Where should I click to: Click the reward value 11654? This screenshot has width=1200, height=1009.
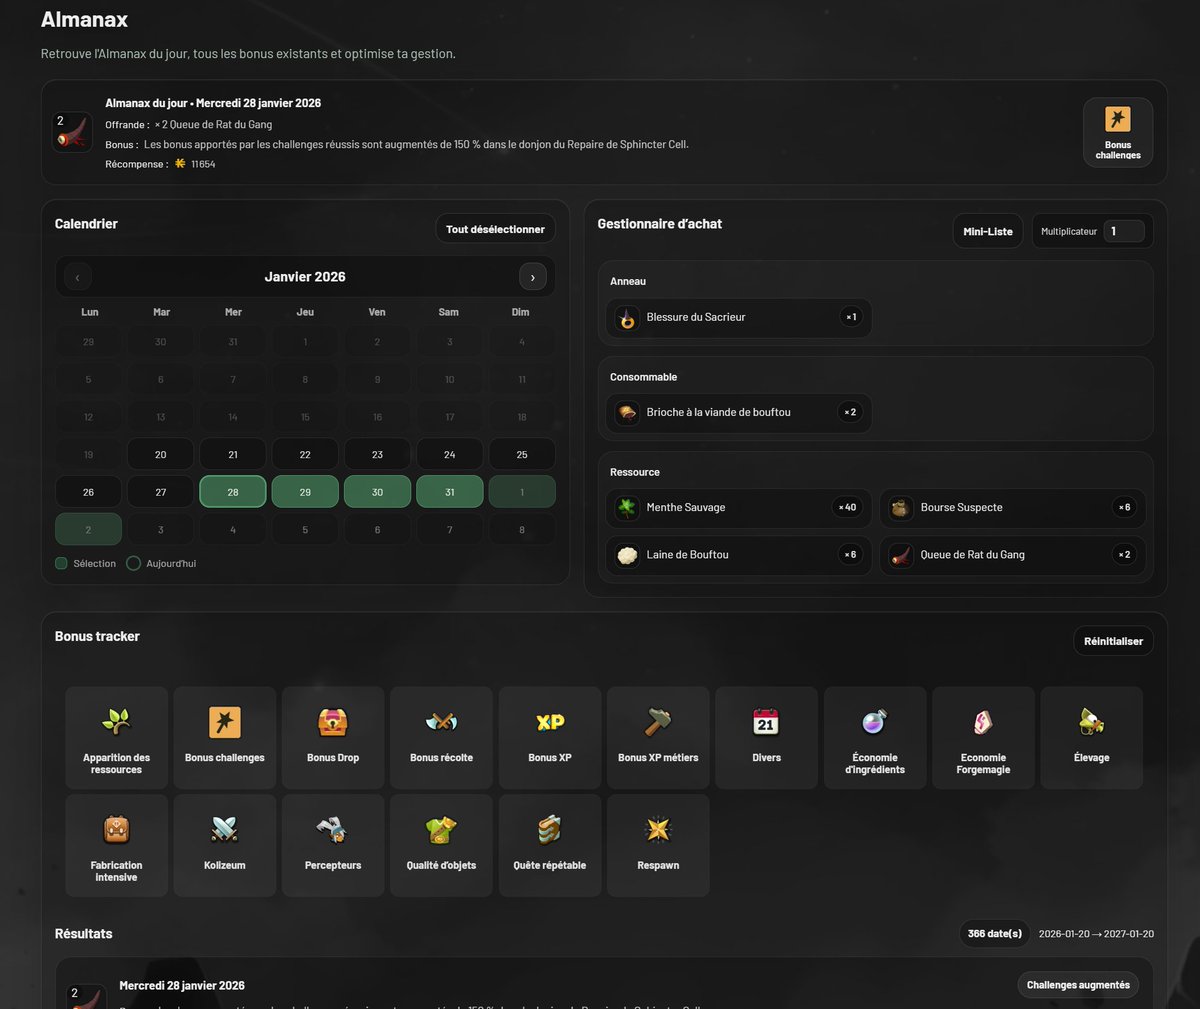(x=203, y=164)
